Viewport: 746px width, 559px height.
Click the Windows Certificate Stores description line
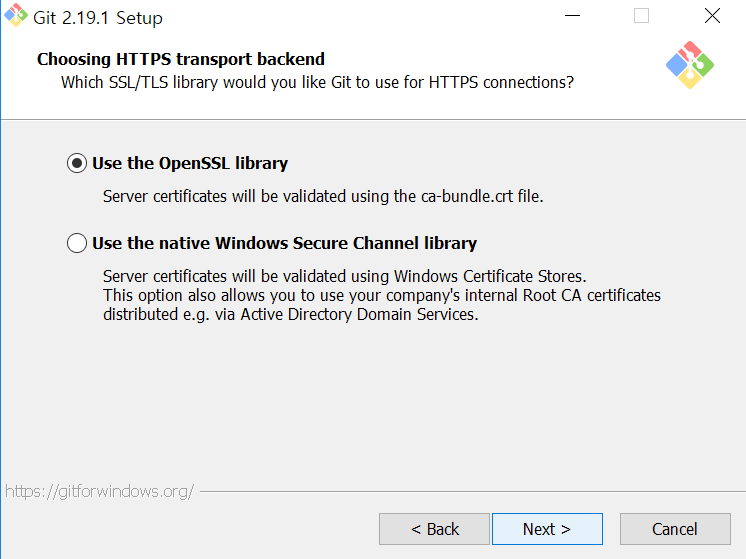345,276
